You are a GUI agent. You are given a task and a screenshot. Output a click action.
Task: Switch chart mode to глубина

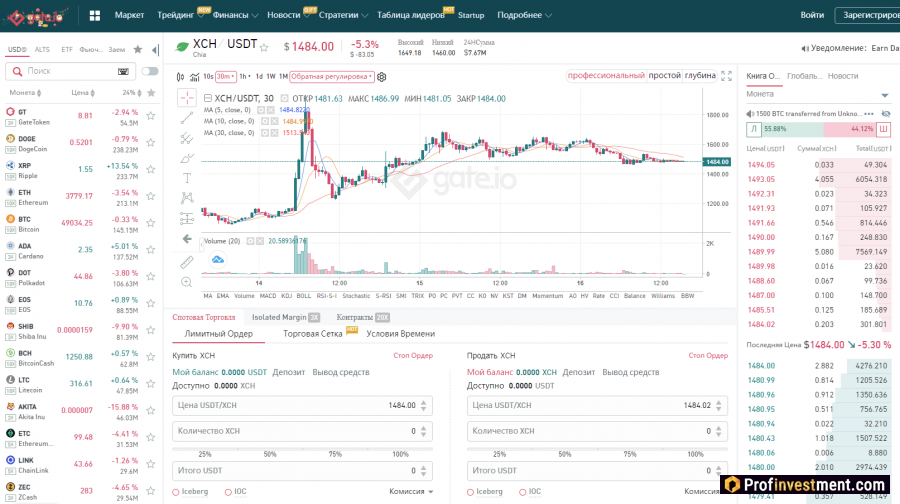pyautogui.click(x=700, y=75)
